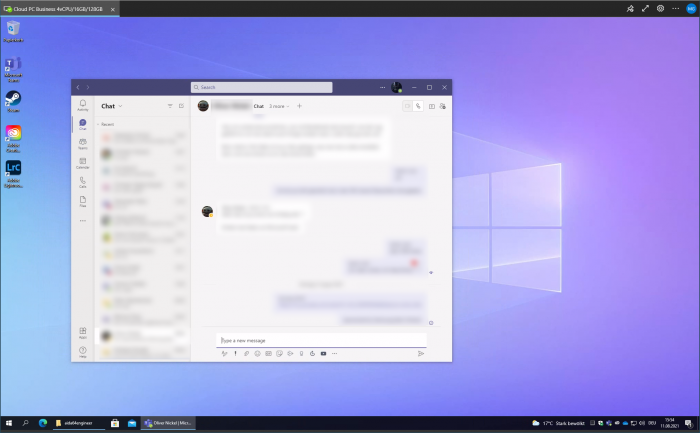
Task: Start a video call in the chat
Action: coord(407,106)
